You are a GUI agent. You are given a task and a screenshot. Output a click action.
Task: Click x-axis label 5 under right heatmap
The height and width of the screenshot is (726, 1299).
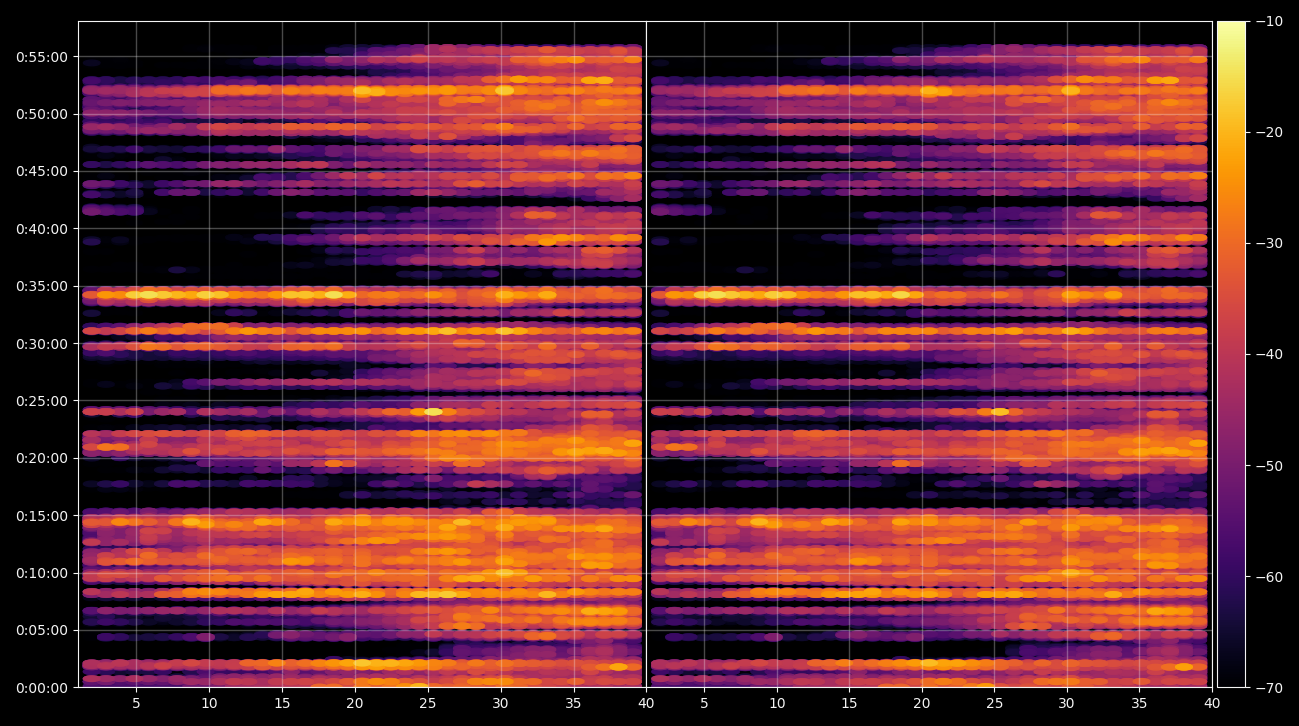[x=704, y=704]
